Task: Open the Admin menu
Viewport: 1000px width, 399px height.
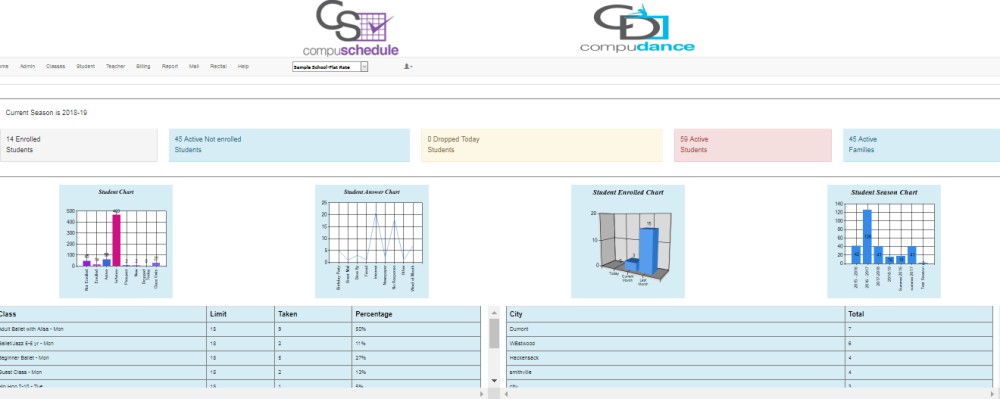Action: pos(27,66)
